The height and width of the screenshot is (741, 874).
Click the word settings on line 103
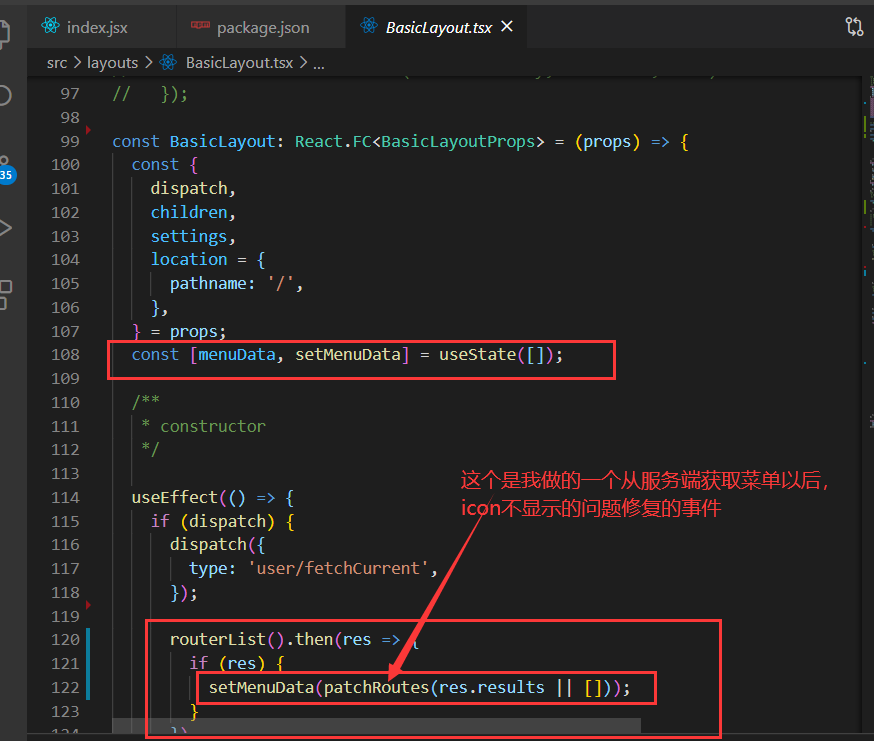point(189,236)
